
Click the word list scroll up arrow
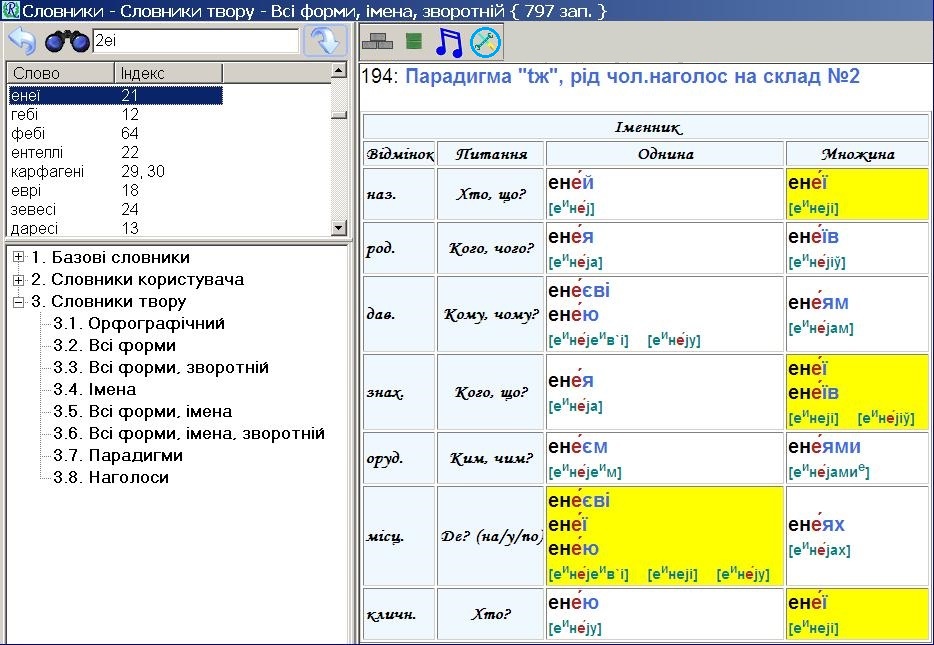click(338, 70)
